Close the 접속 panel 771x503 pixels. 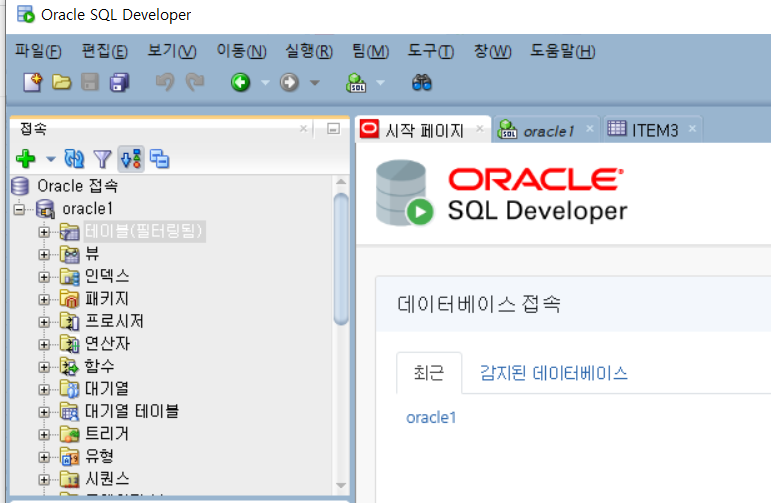pos(303,129)
